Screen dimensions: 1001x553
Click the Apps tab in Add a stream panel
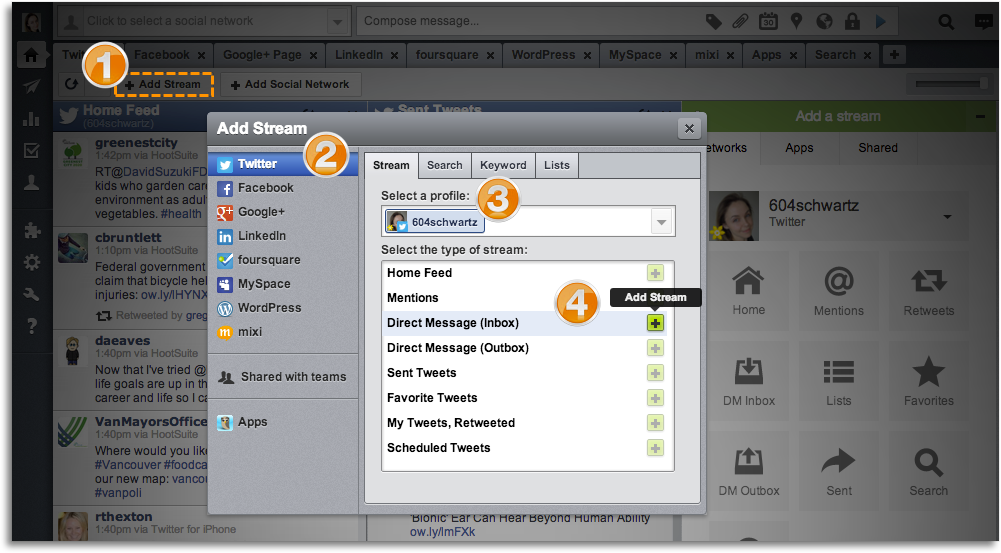click(799, 148)
